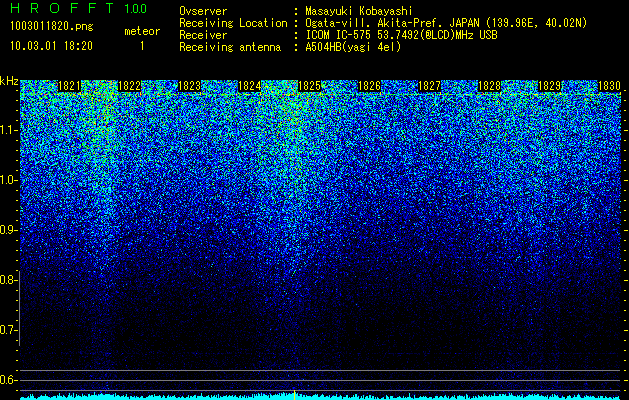Select the 1.1 kHz axis label
The image size is (629, 400).
click(8, 130)
